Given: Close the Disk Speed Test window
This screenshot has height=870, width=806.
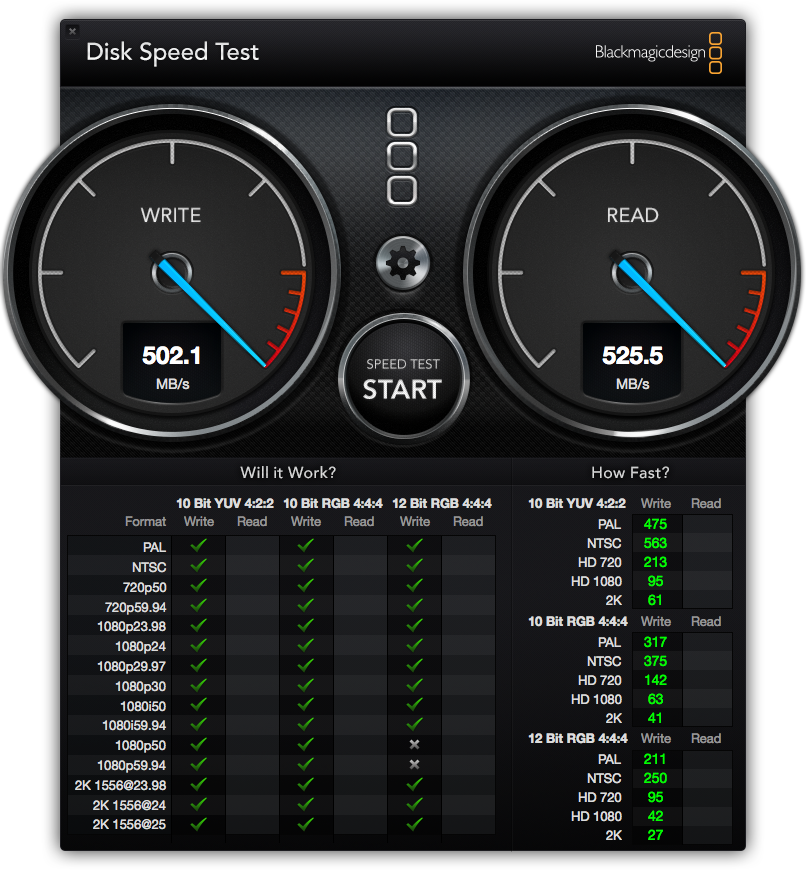Looking at the screenshot, I should (72, 31).
